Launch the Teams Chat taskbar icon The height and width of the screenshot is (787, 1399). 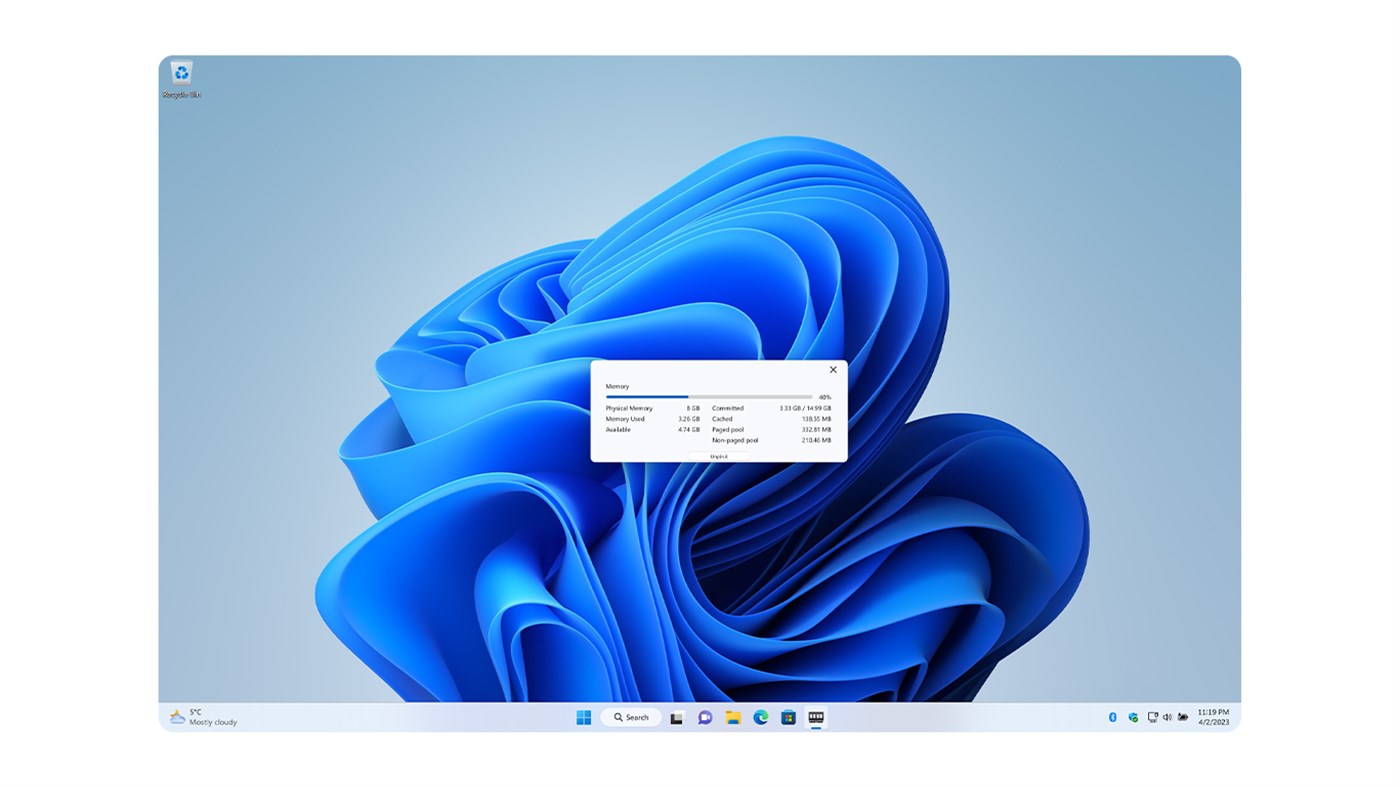click(705, 717)
